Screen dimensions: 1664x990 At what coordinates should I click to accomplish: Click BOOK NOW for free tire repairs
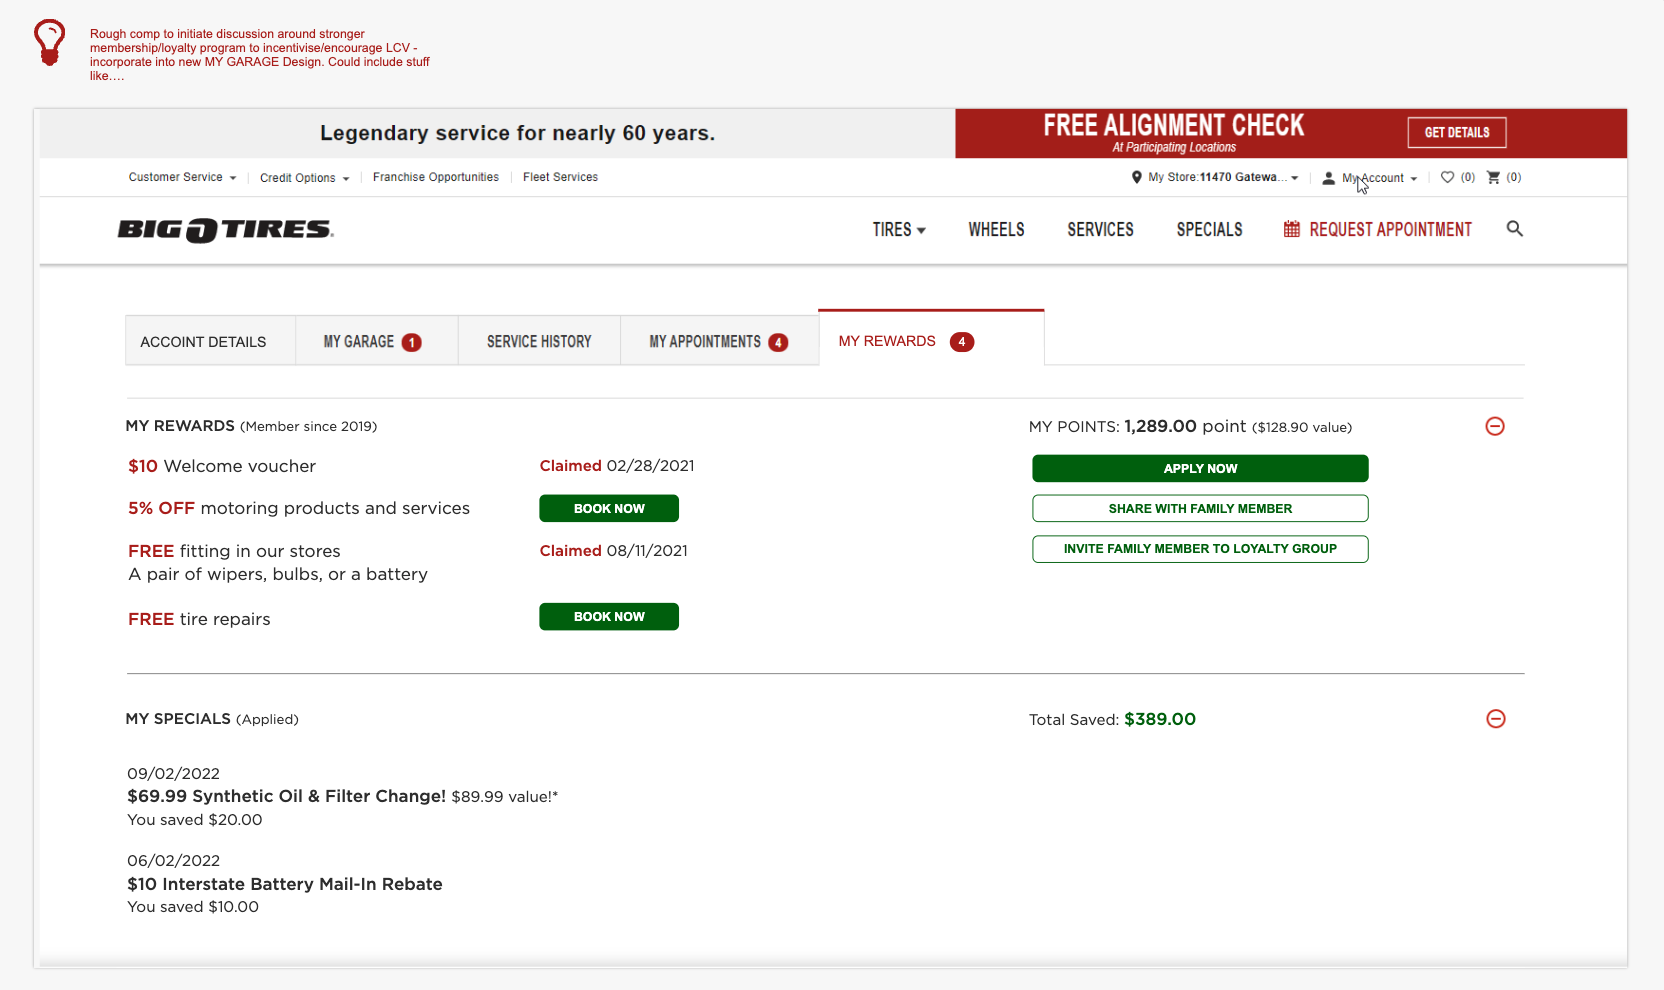[x=608, y=616]
